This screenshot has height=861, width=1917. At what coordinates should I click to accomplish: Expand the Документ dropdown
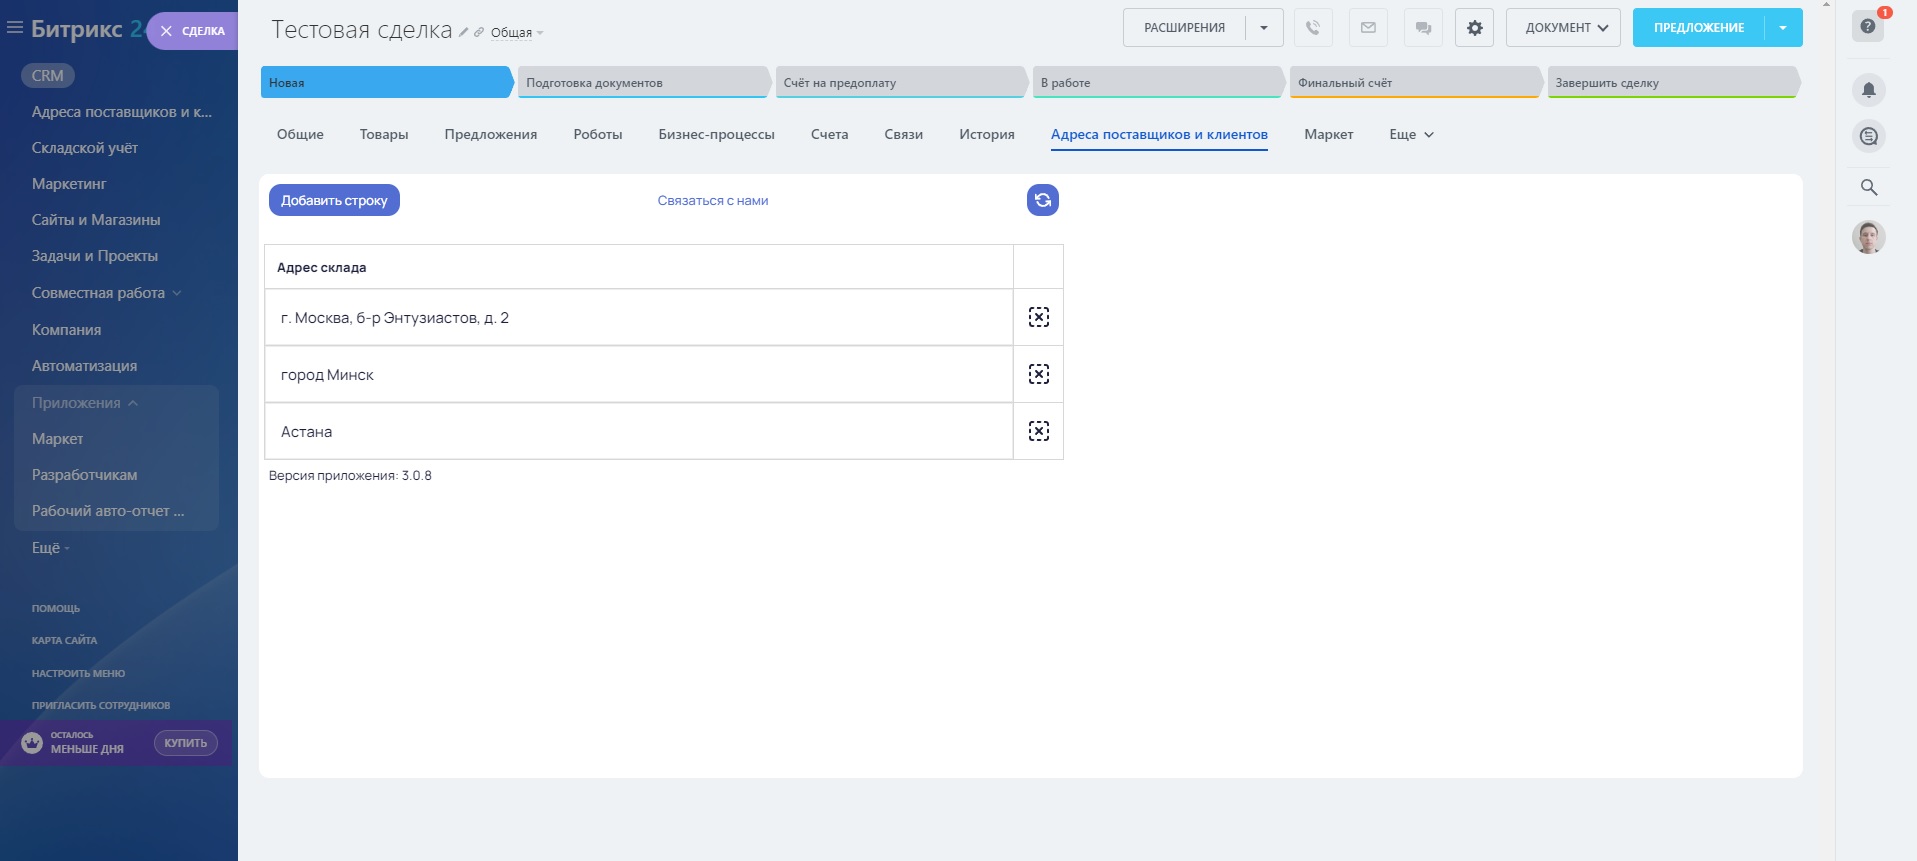(1565, 28)
